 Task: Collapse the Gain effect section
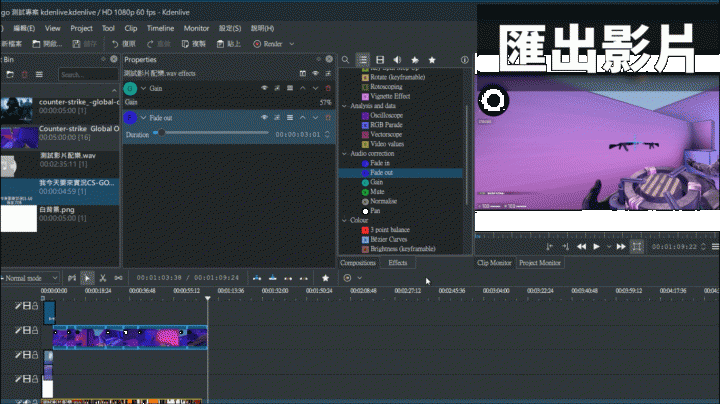tap(143, 88)
